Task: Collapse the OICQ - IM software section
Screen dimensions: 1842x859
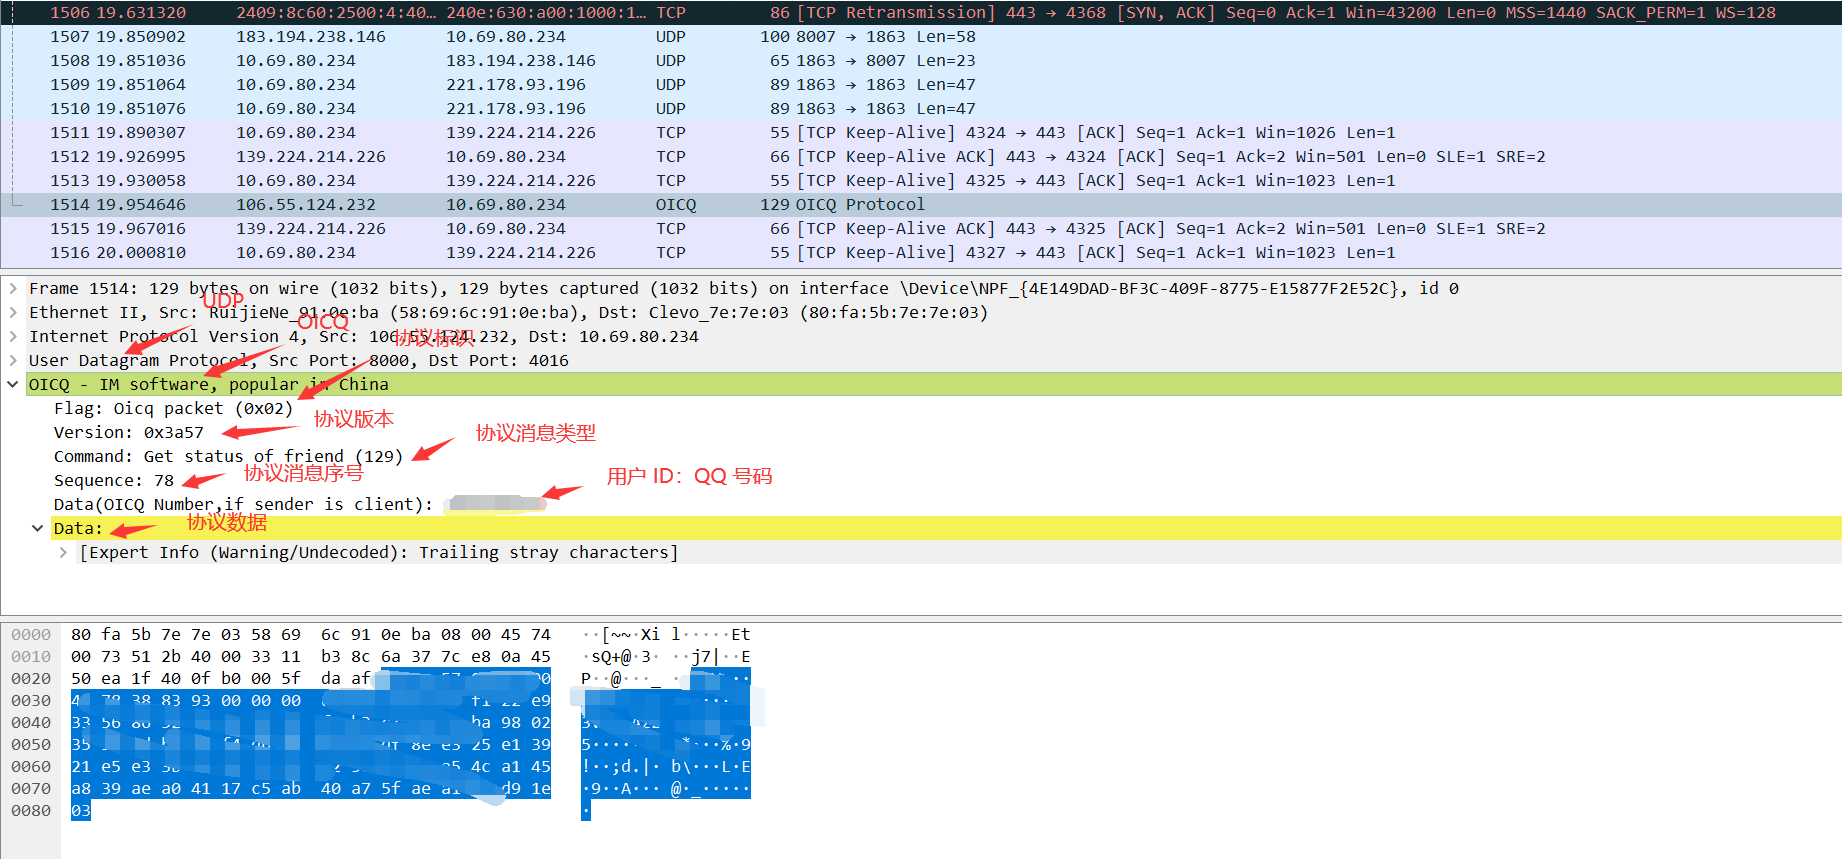Action: [13, 384]
